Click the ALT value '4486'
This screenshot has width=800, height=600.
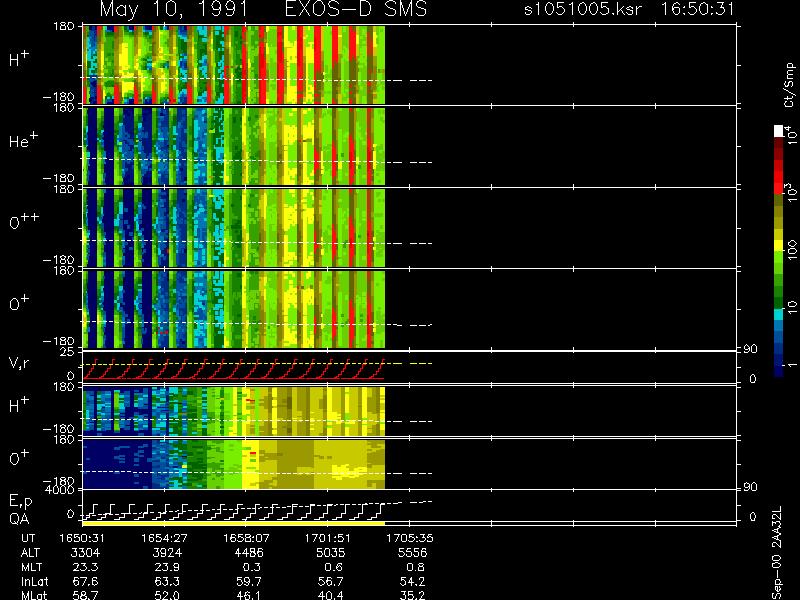249,553
